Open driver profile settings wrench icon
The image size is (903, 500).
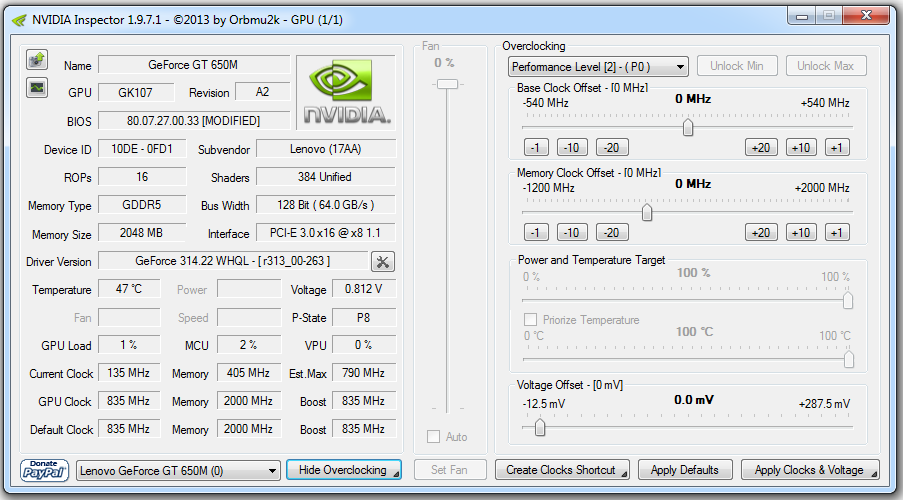pos(382,262)
